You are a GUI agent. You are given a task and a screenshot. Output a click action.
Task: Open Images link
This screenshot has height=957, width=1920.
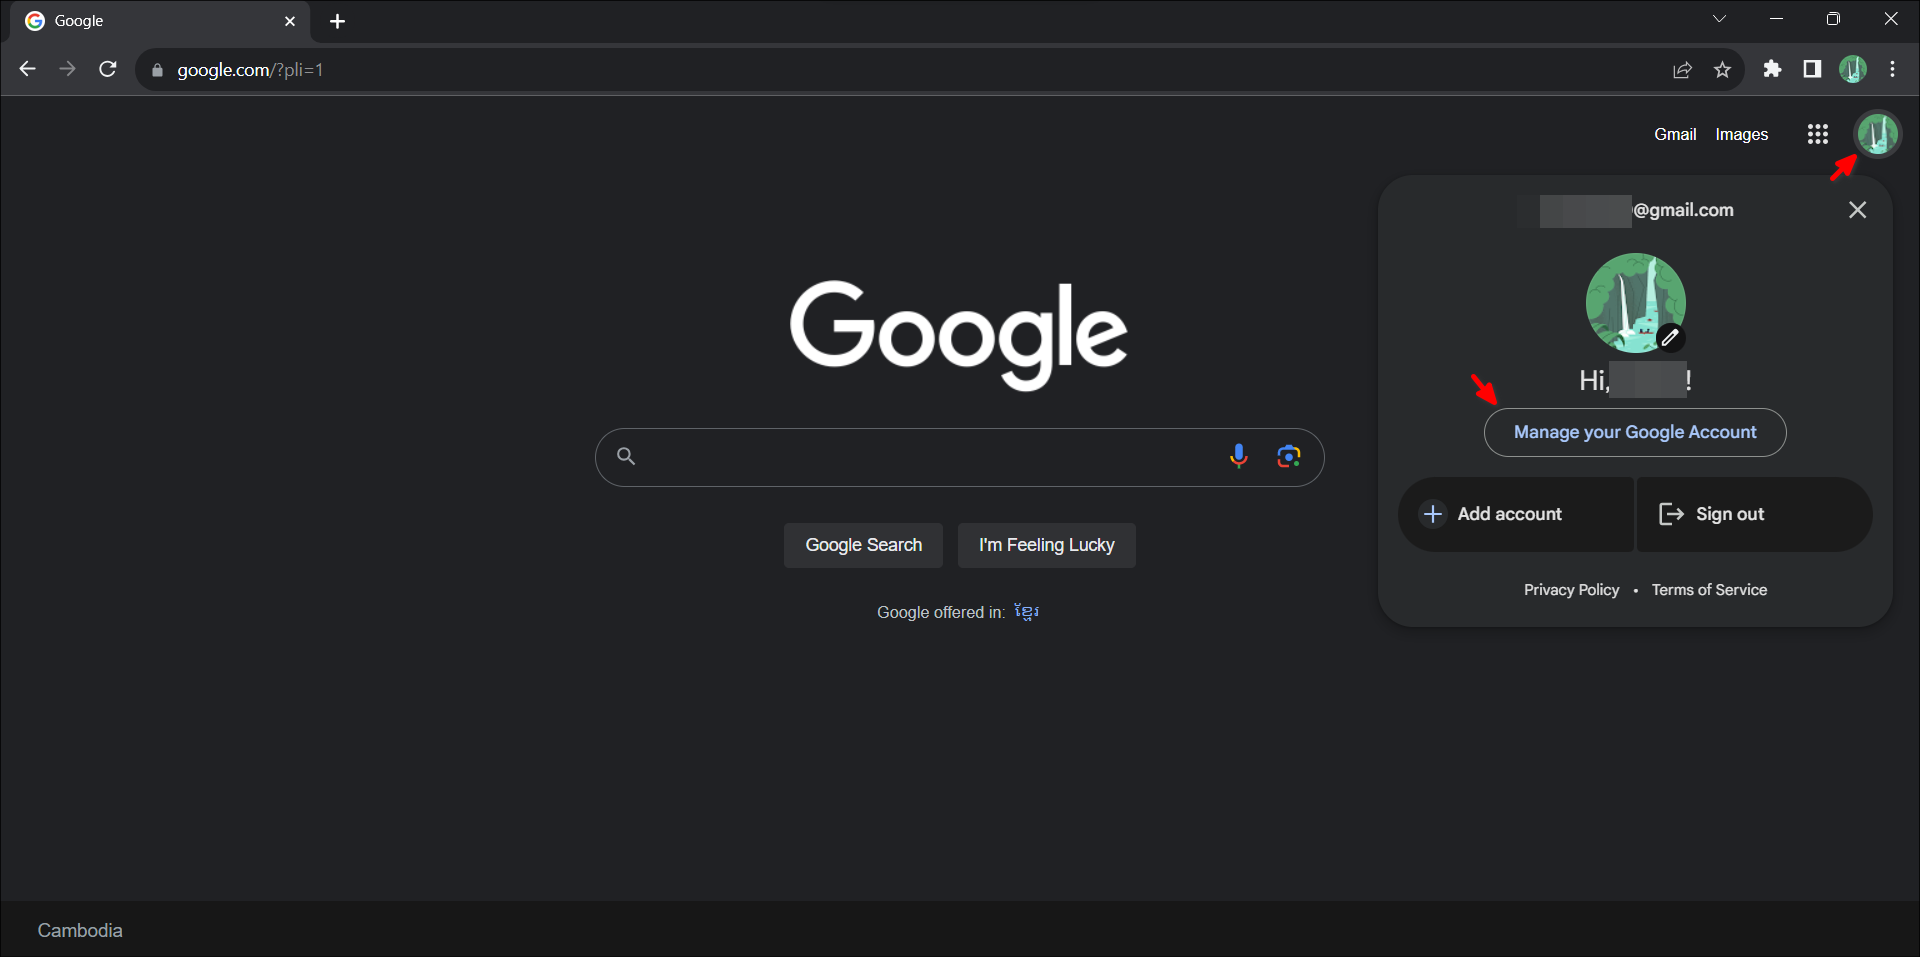[1741, 134]
